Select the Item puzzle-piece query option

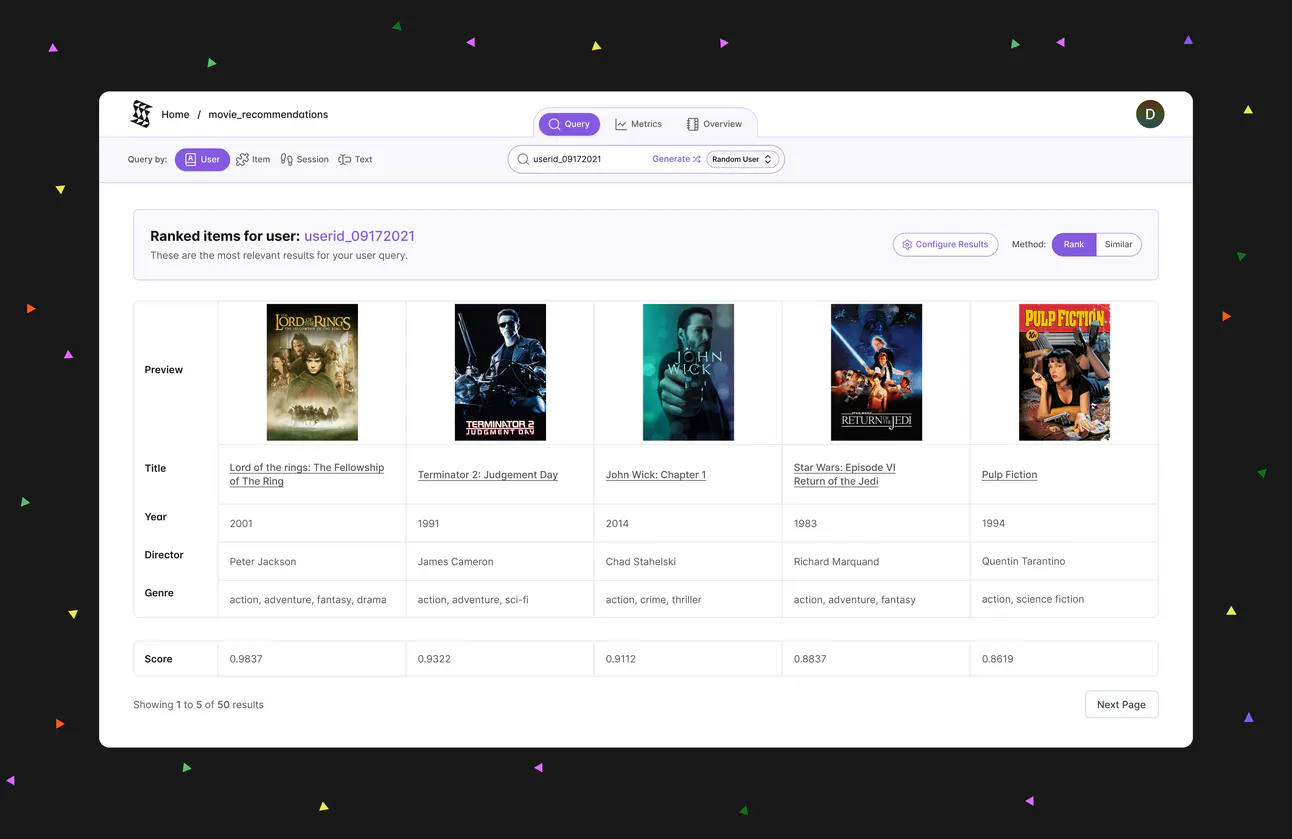click(x=242, y=159)
